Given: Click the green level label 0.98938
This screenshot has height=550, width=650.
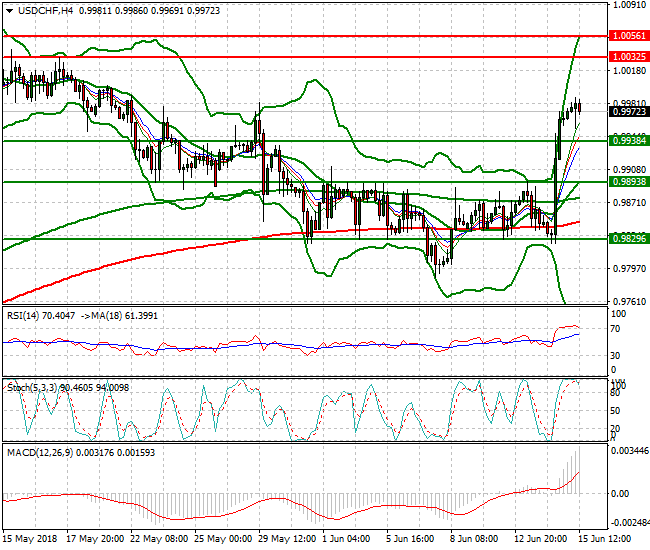Looking at the screenshot, I should tap(629, 182).
